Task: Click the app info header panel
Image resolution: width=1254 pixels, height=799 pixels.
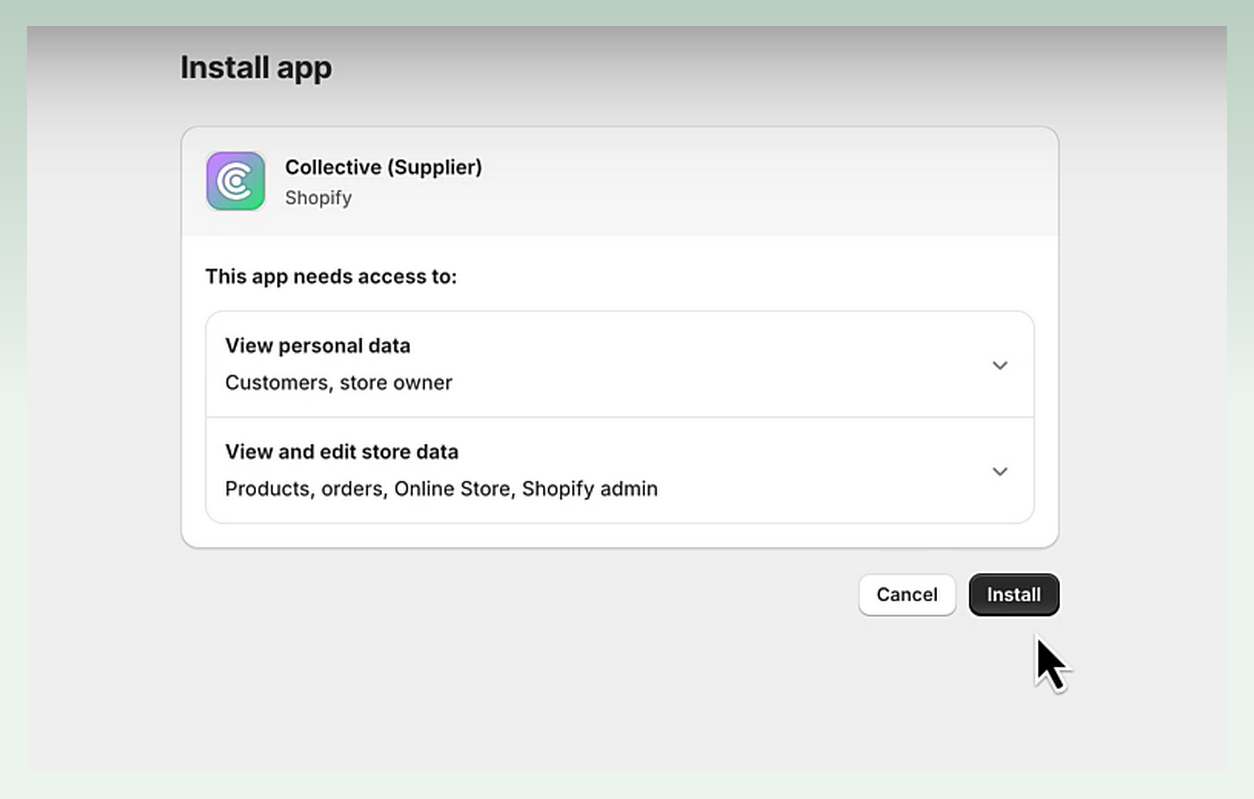Action: coord(618,180)
